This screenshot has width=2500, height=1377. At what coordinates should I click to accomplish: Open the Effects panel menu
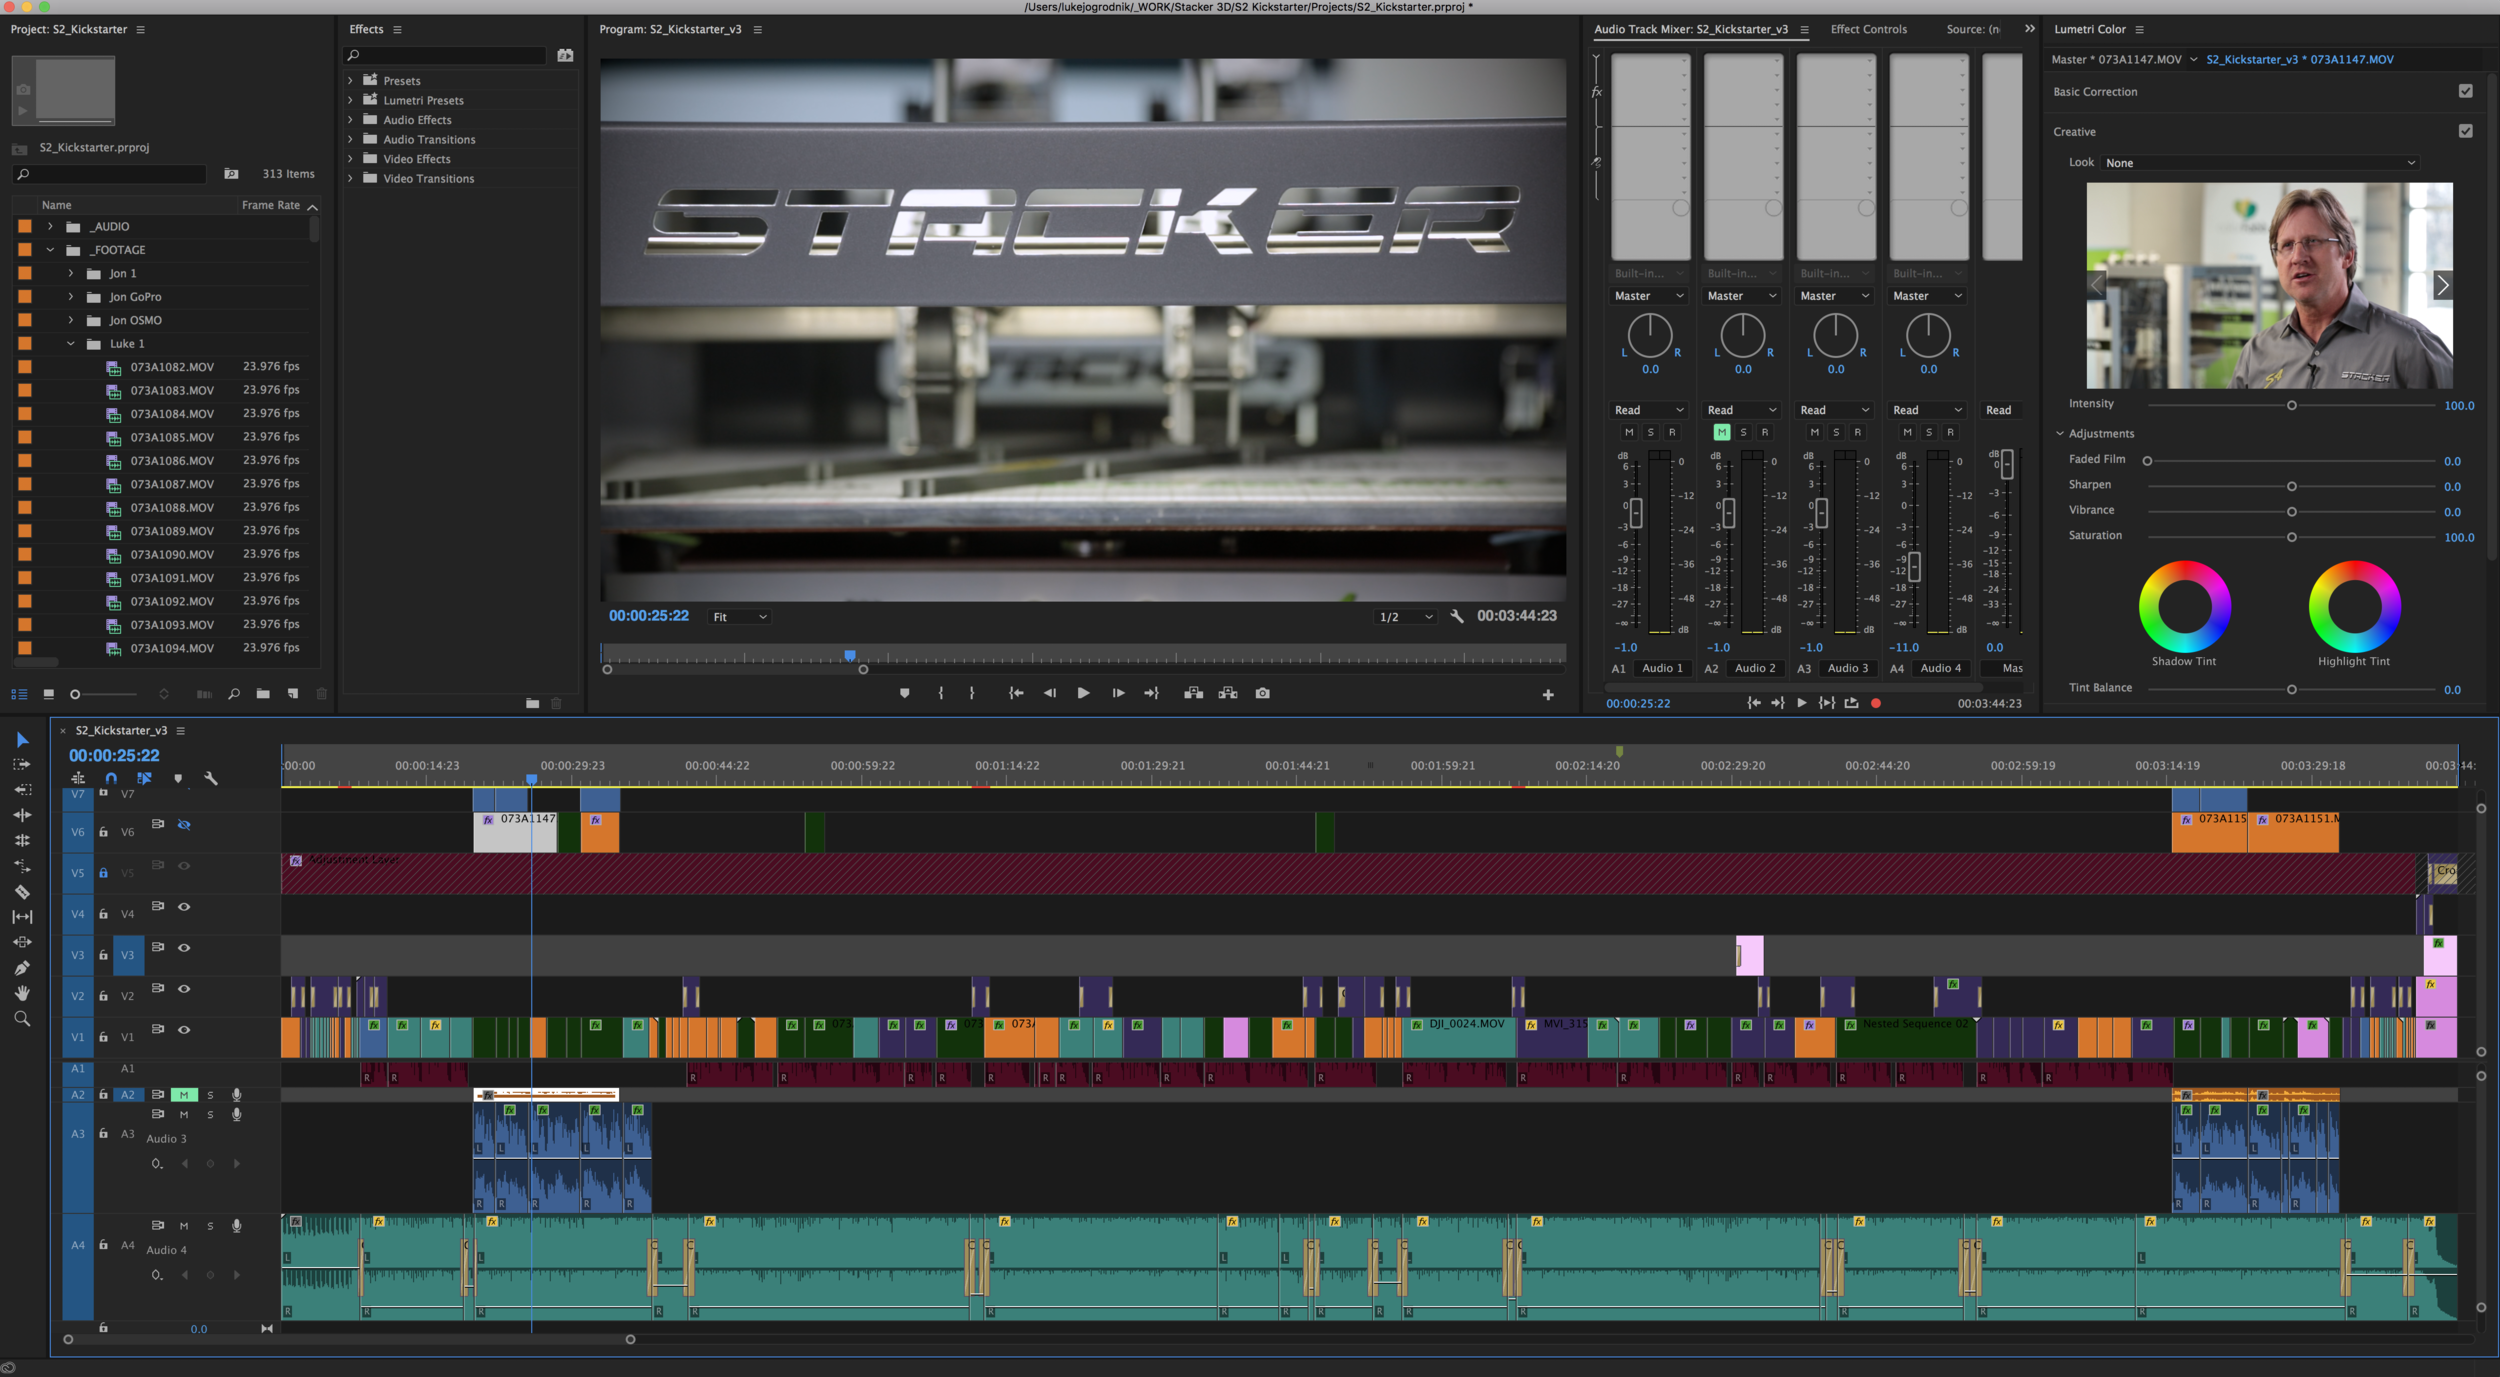pos(397,30)
